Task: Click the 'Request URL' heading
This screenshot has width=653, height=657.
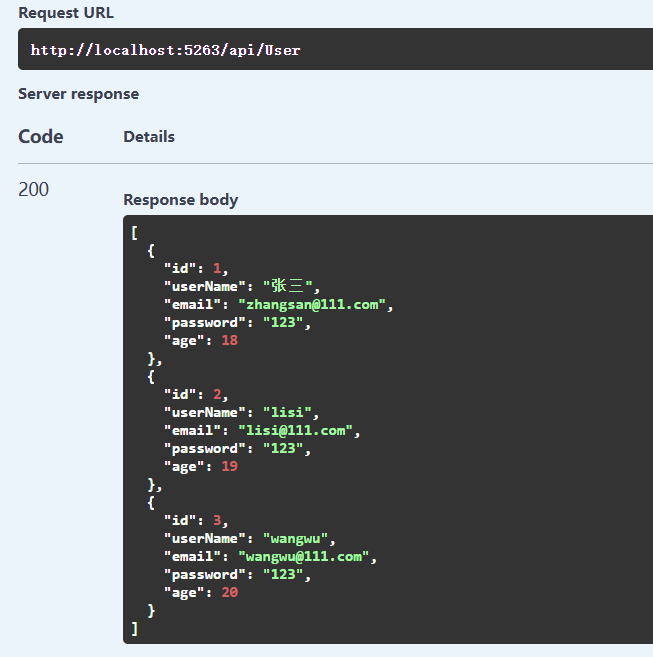Action: [66, 13]
